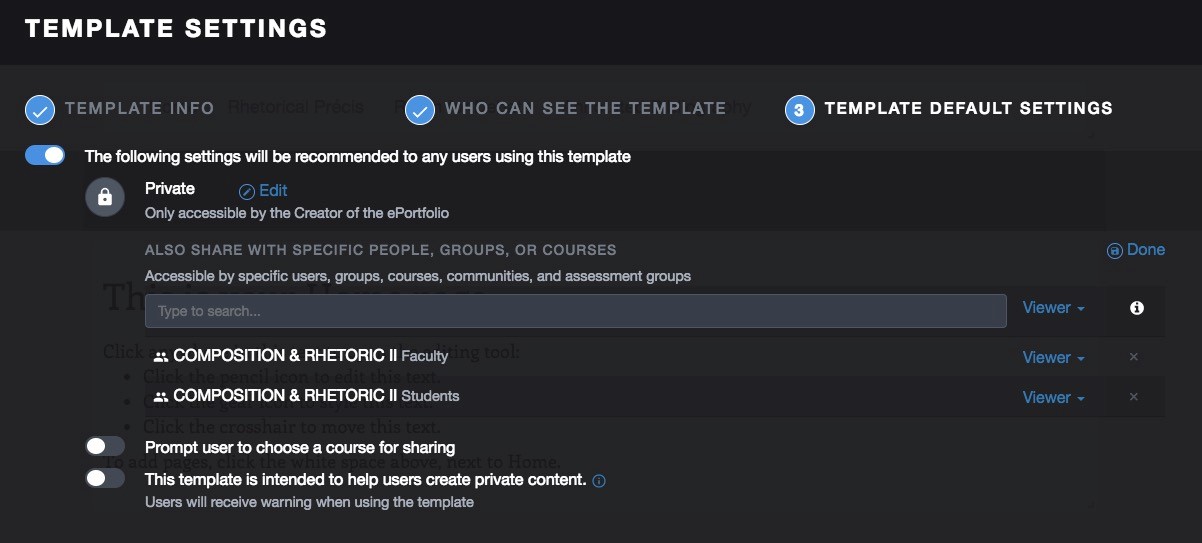Enable Prompt user to choose a course toggle
The image size is (1202, 543).
pyautogui.click(x=105, y=446)
